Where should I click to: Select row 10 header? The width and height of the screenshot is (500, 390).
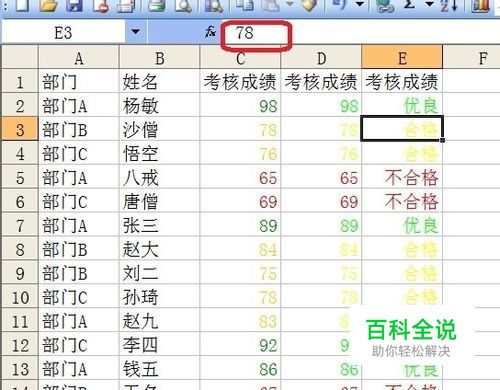20,297
